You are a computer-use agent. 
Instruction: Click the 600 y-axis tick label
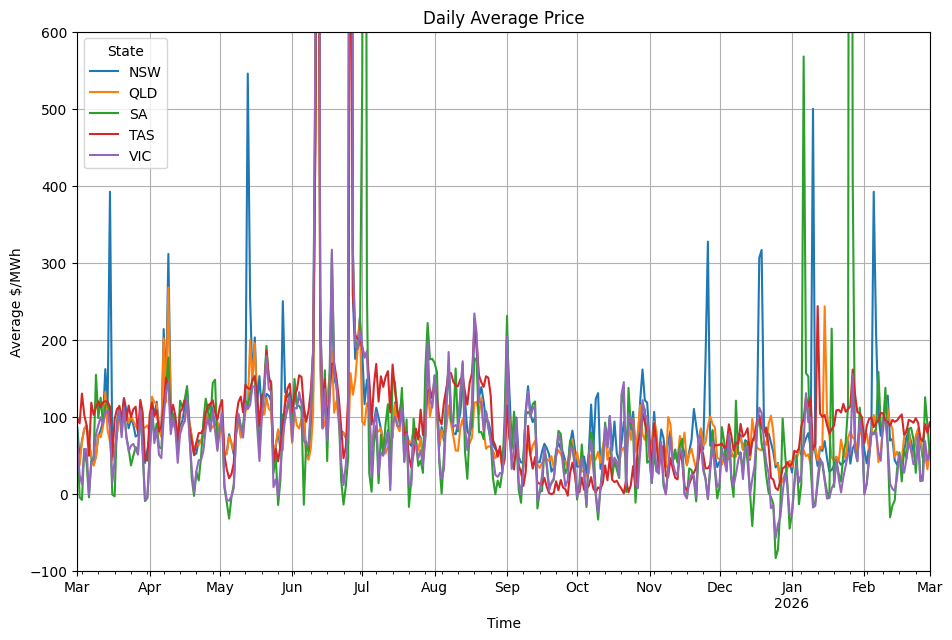[53, 33]
